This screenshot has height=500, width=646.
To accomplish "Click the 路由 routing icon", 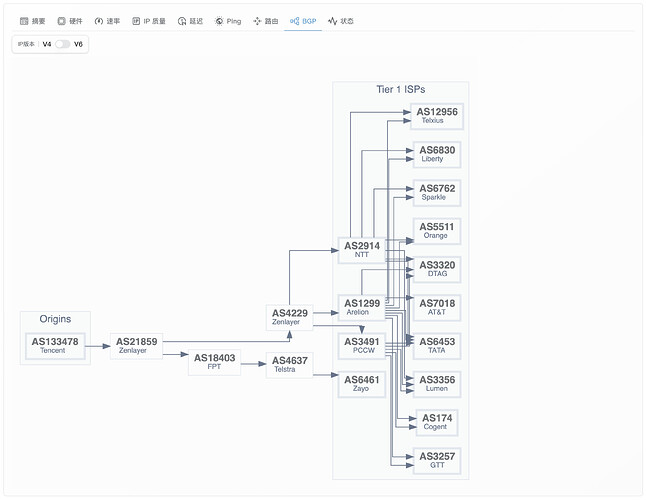I will tap(257, 21).
